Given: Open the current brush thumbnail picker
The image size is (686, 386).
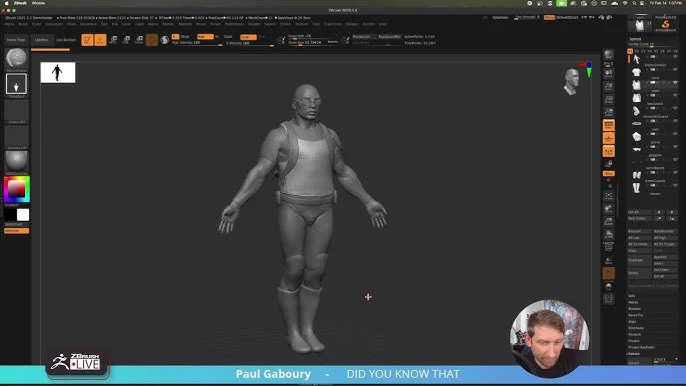Looking at the screenshot, I should coord(16,58).
